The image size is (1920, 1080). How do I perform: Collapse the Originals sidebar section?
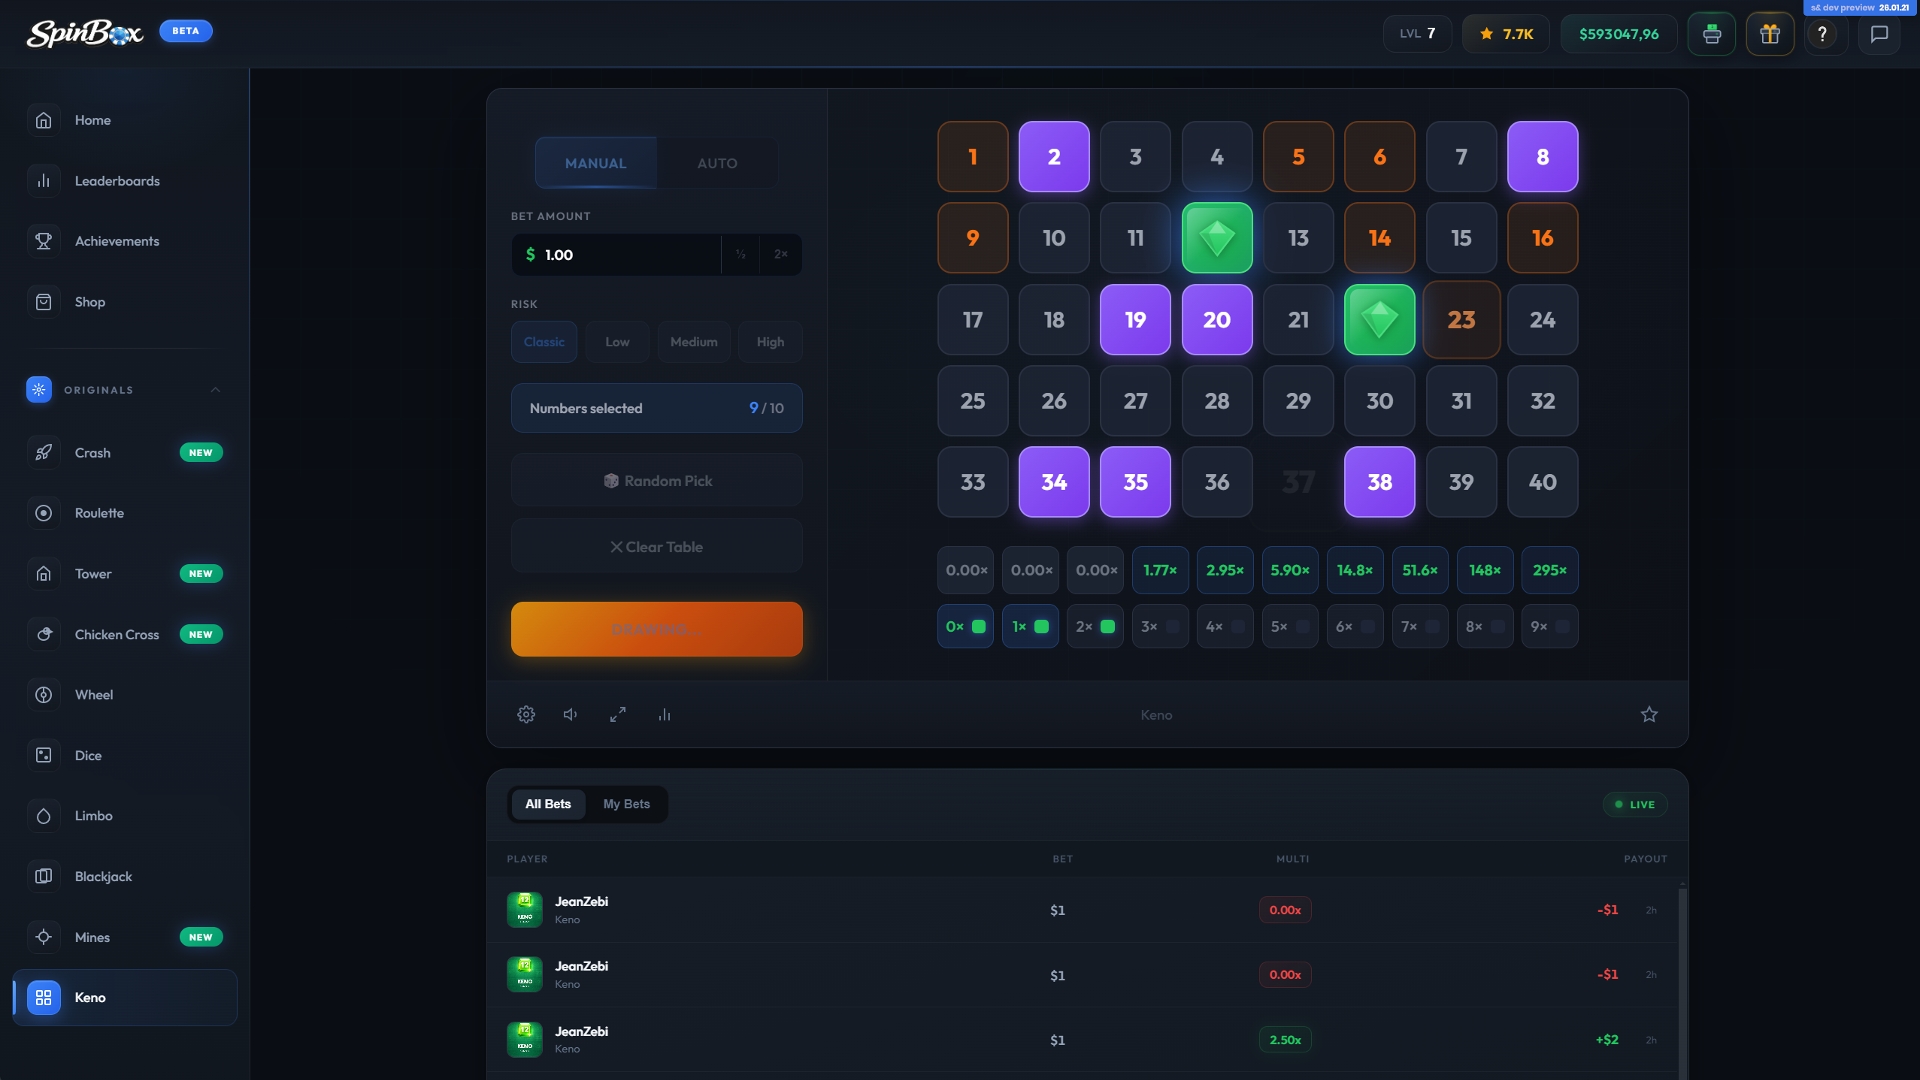[215, 390]
